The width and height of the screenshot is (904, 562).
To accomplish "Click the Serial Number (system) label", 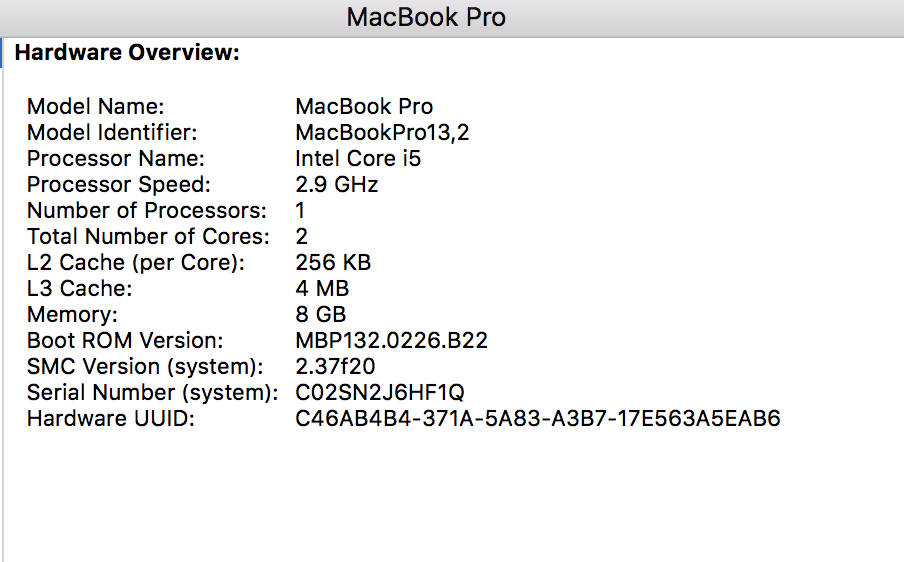I will pos(153,393).
